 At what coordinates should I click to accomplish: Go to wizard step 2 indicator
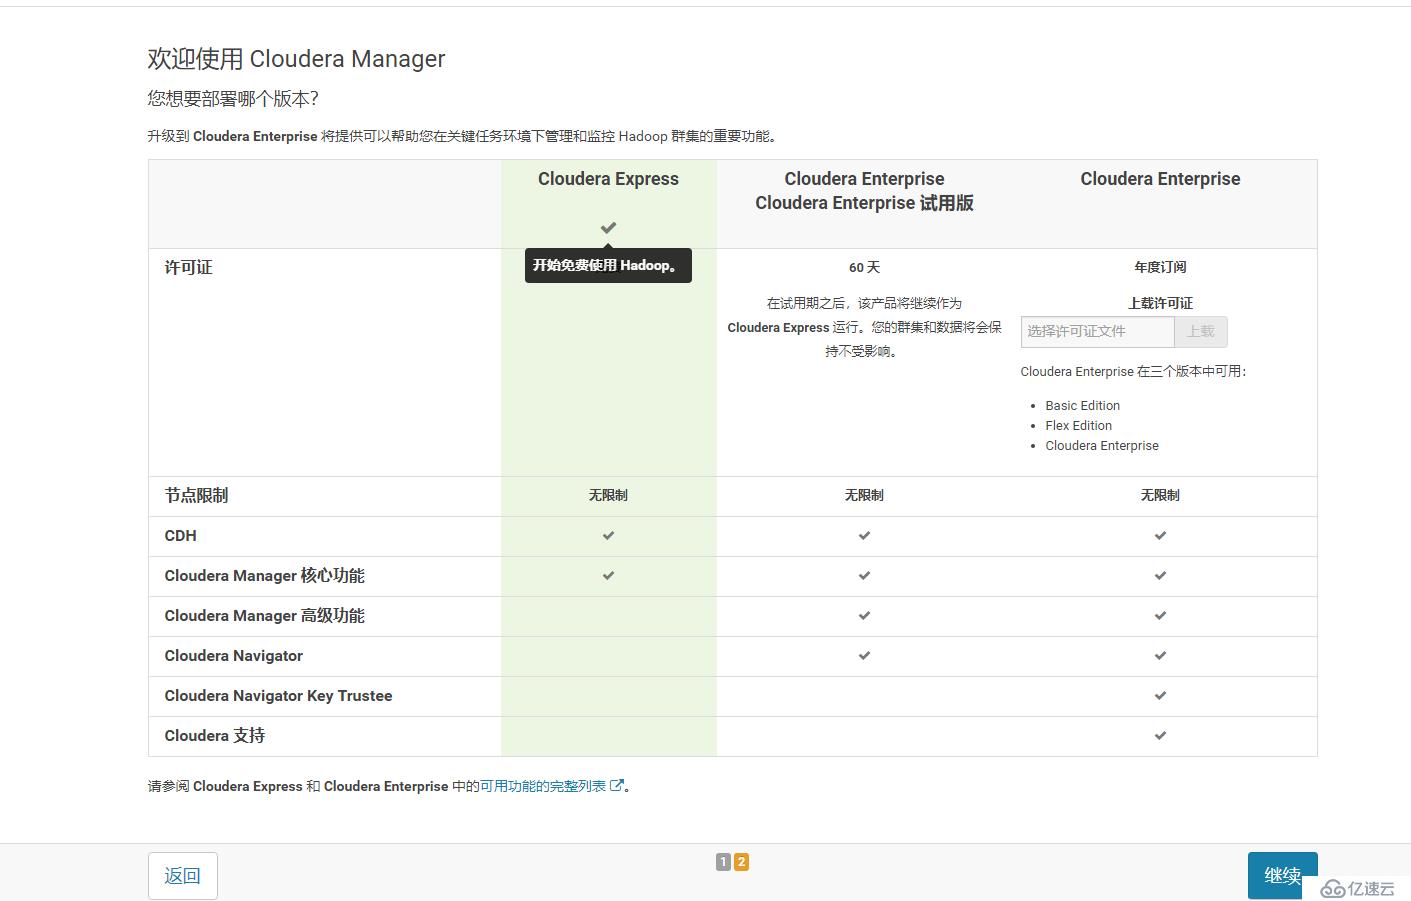point(741,861)
